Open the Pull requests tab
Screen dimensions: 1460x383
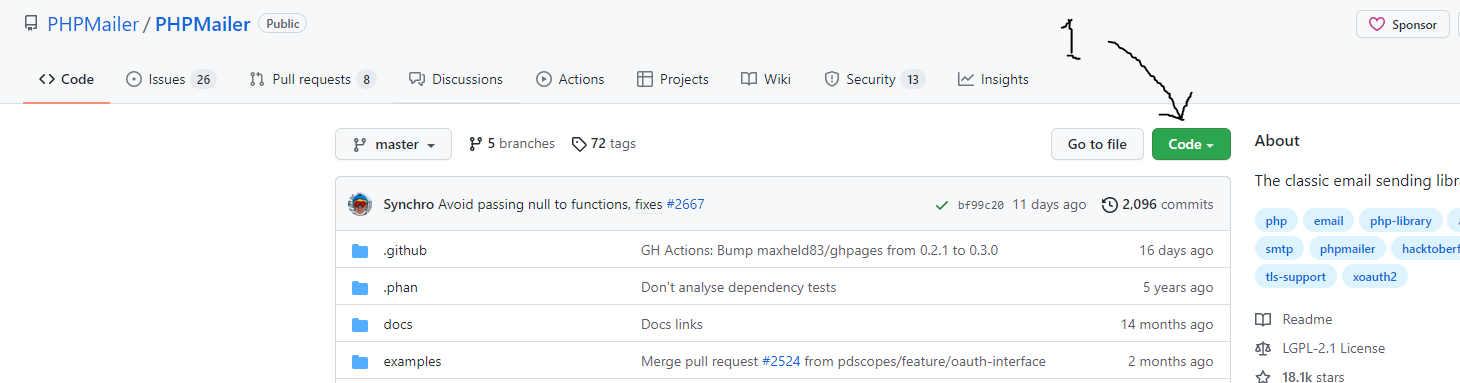[313, 79]
